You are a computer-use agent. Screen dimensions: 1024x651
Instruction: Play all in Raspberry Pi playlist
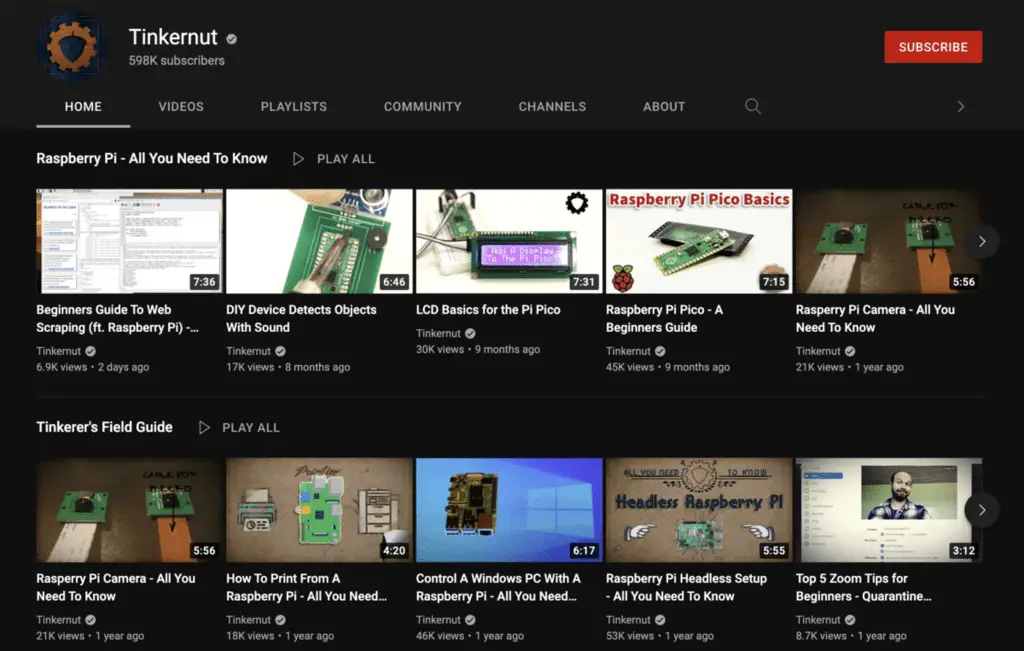(x=334, y=159)
